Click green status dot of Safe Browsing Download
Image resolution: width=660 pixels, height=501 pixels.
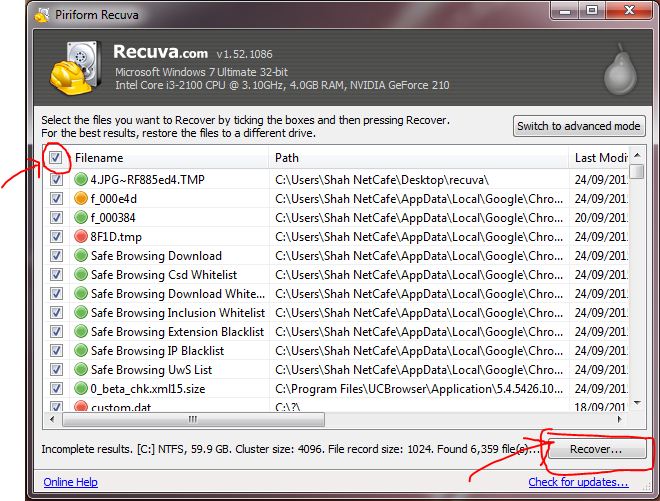pyautogui.click(x=80, y=255)
